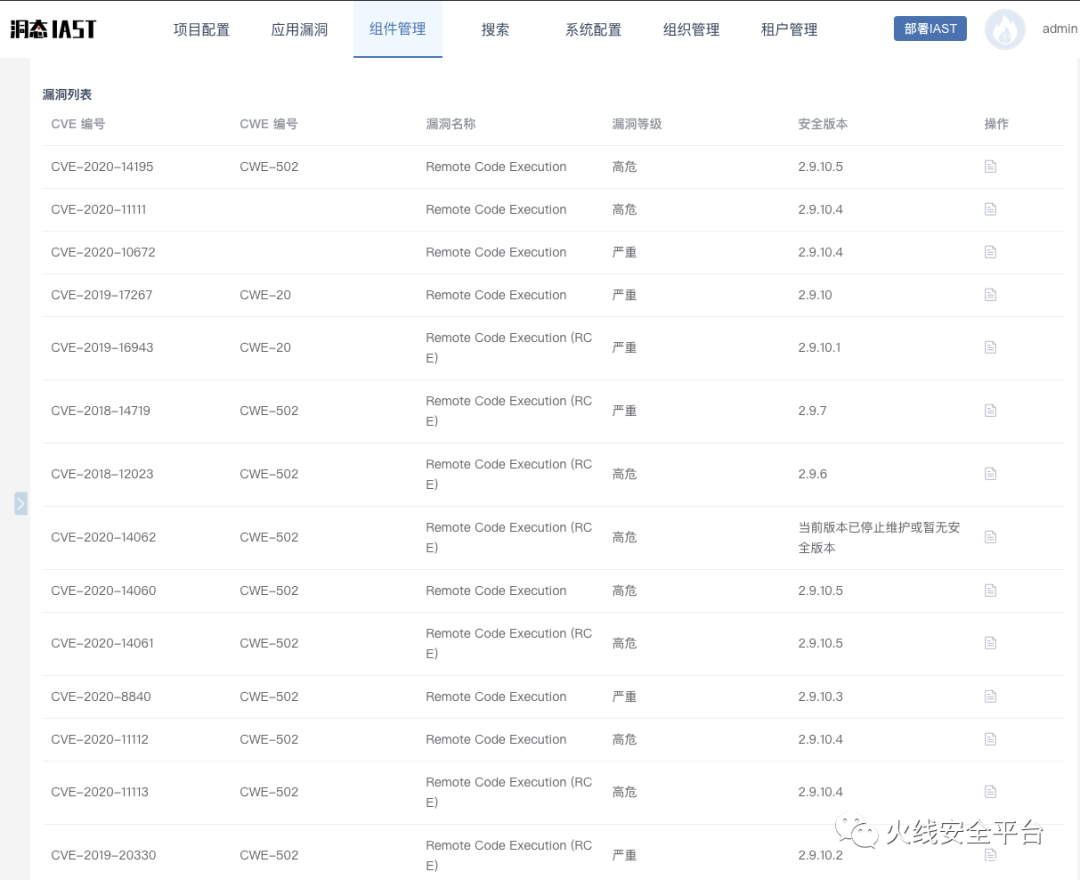Click action icon in CVE-2020-11113 row
Screen dimensions: 1080x880
pos(990,792)
